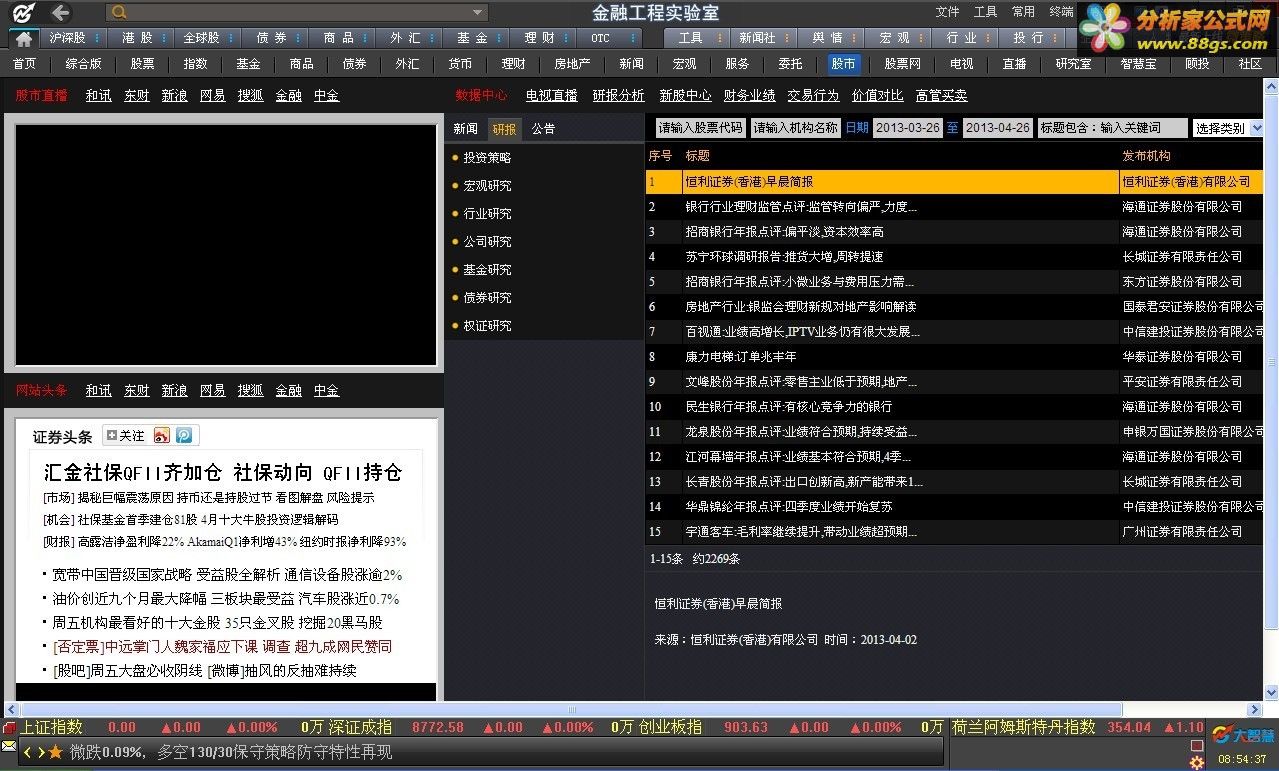1279x771 pixels.
Task: Open the 终端 menu
Action: tap(1061, 12)
